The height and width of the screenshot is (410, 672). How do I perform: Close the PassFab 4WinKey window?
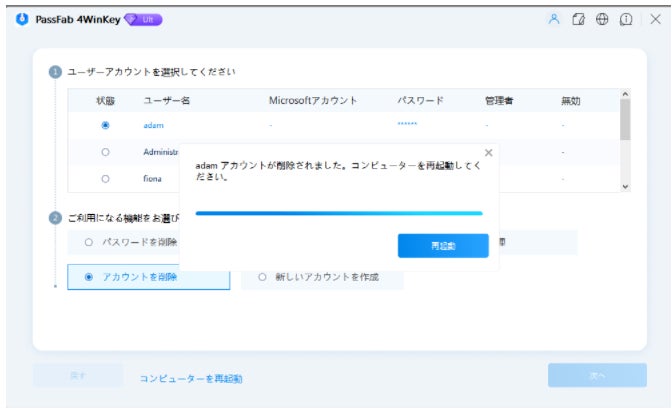(x=655, y=19)
